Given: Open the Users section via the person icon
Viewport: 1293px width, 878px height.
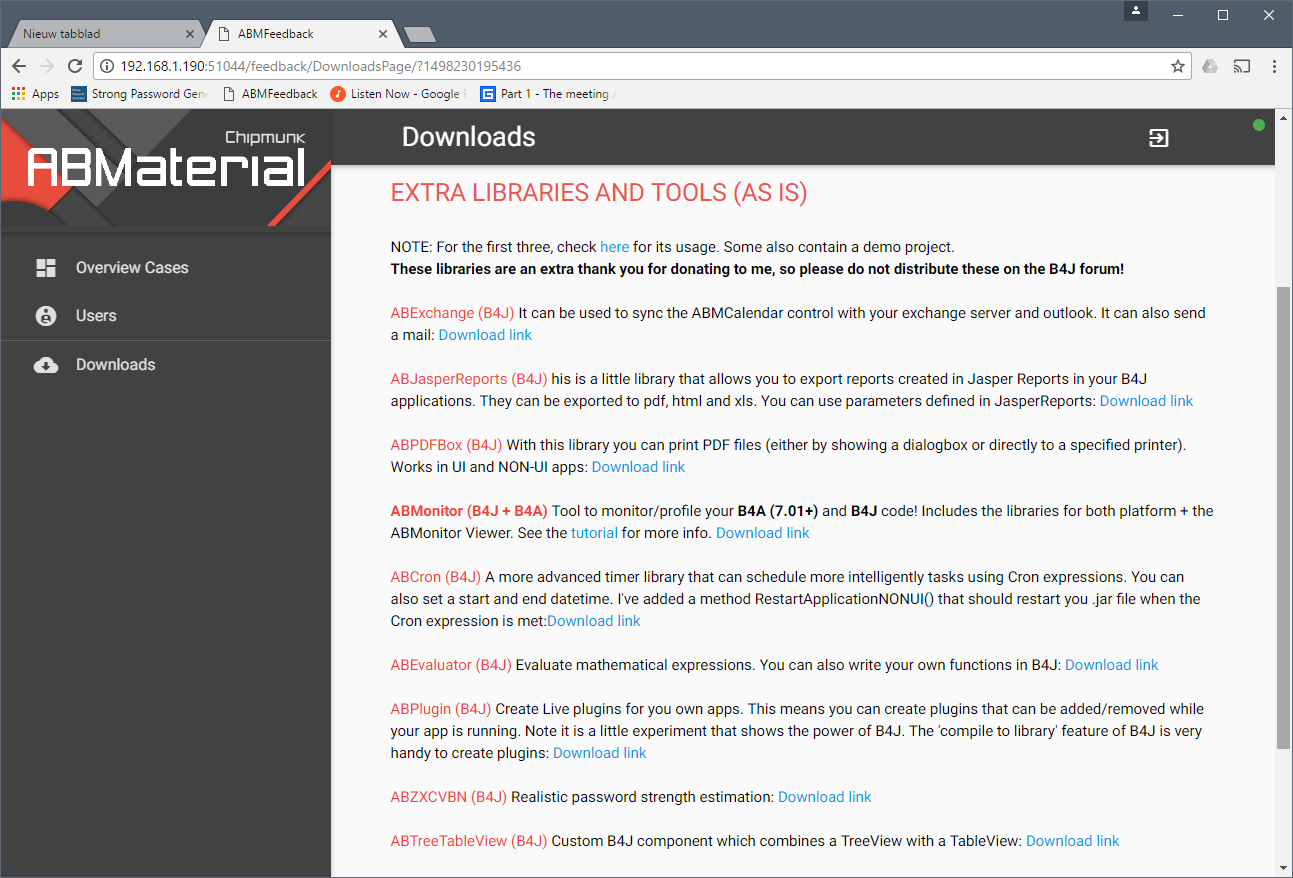Looking at the screenshot, I should tap(45, 315).
